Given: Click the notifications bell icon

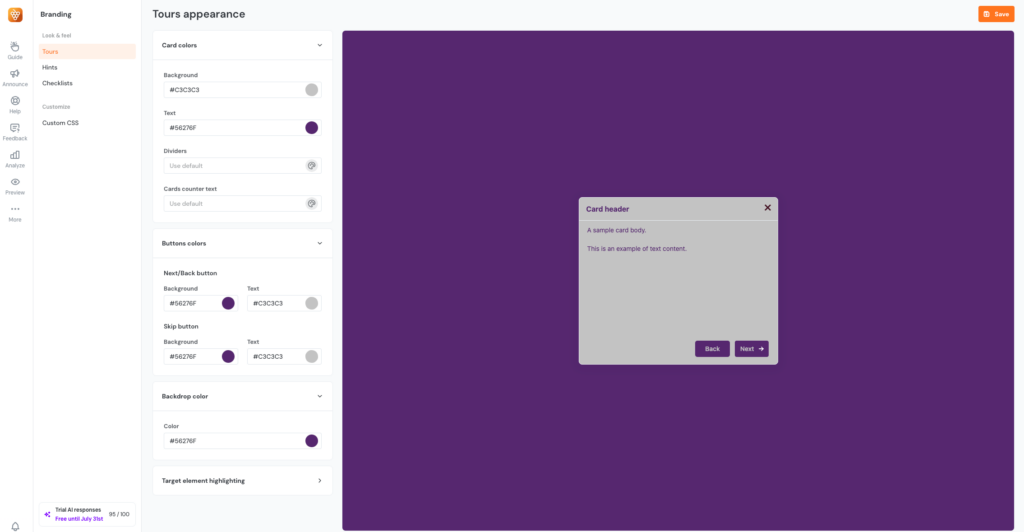Looking at the screenshot, I should (15, 526).
